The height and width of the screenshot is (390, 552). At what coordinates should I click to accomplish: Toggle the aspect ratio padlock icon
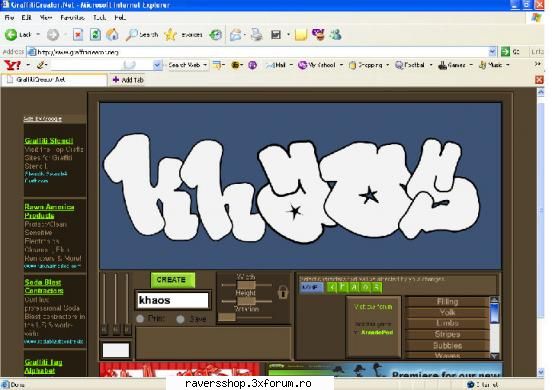[283, 292]
